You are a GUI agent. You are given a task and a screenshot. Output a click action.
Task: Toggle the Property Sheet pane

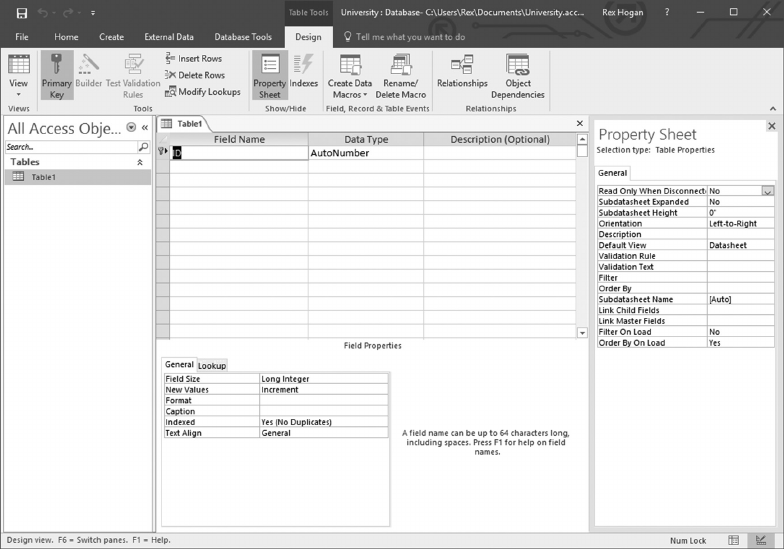click(270, 76)
